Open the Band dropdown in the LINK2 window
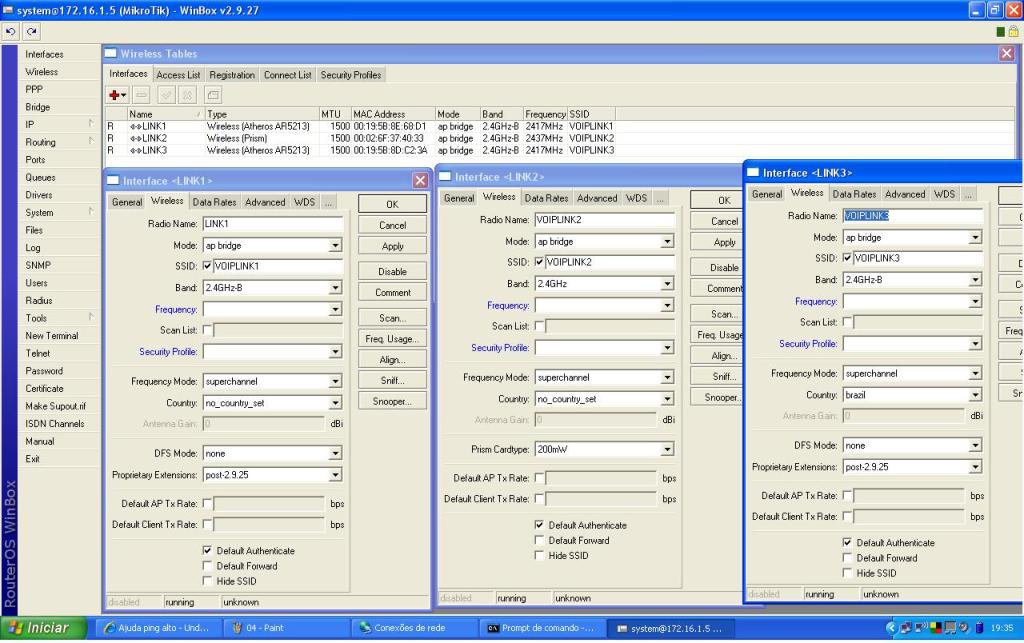1024x643 pixels. coord(667,284)
